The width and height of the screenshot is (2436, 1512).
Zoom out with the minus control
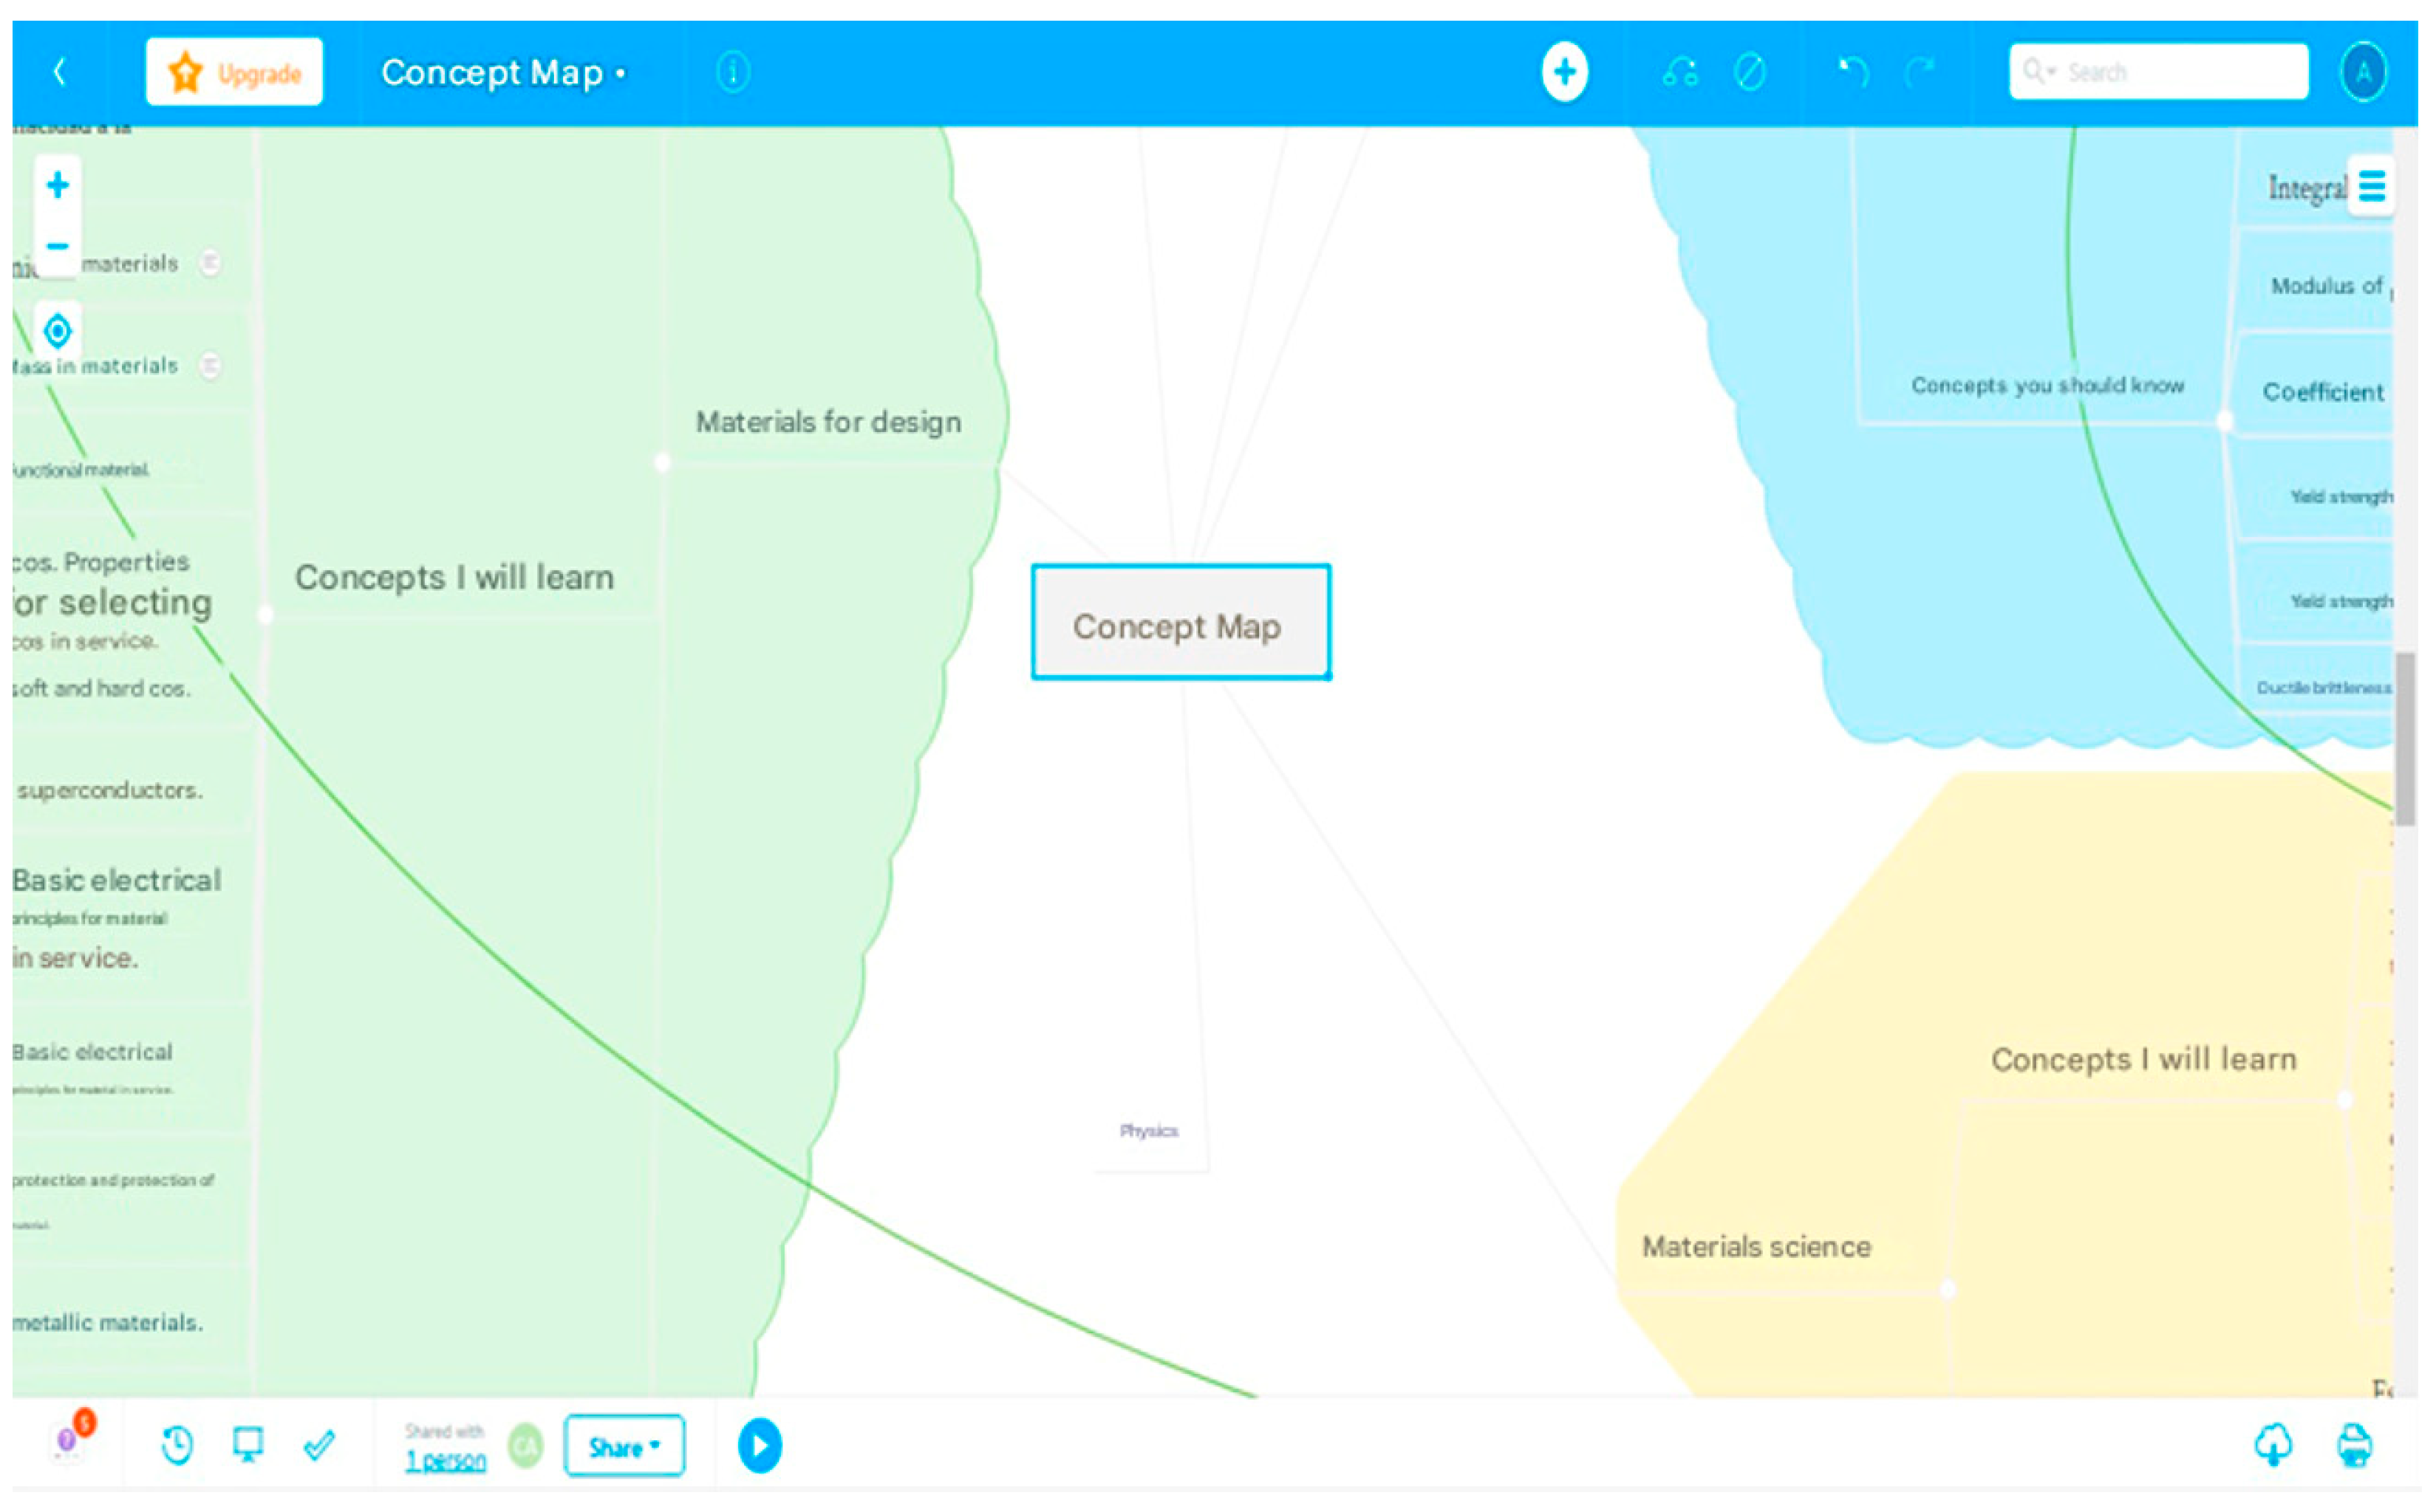click(58, 246)
